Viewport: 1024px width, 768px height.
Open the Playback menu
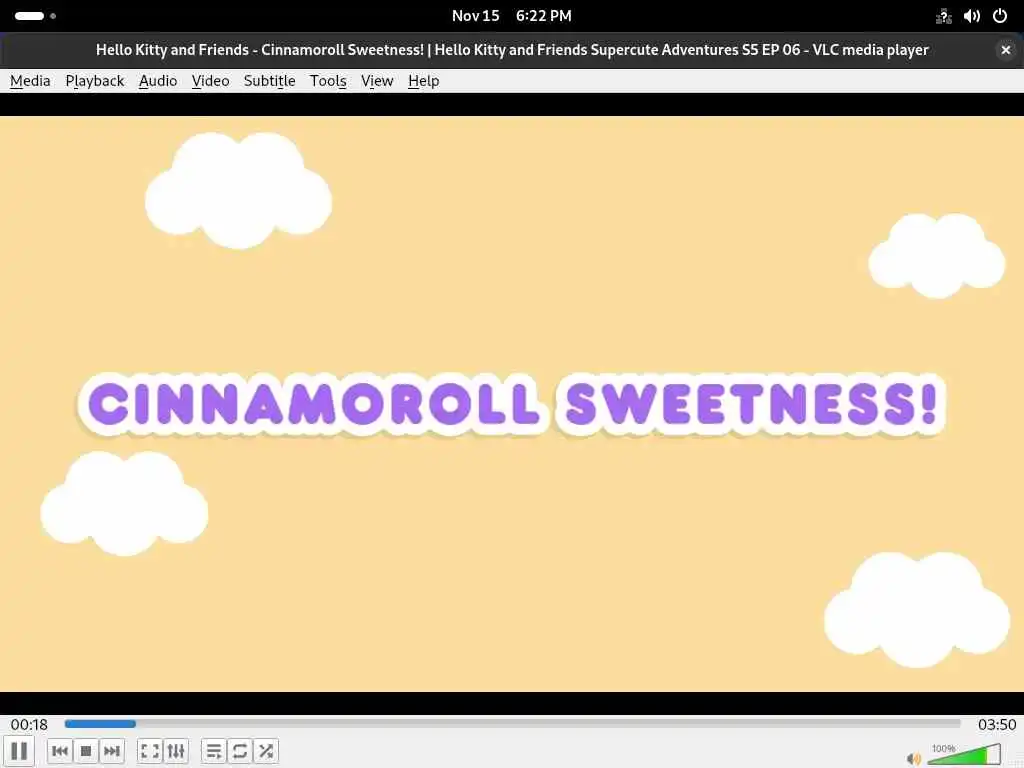pyautogui.click(x=95, y=81)
